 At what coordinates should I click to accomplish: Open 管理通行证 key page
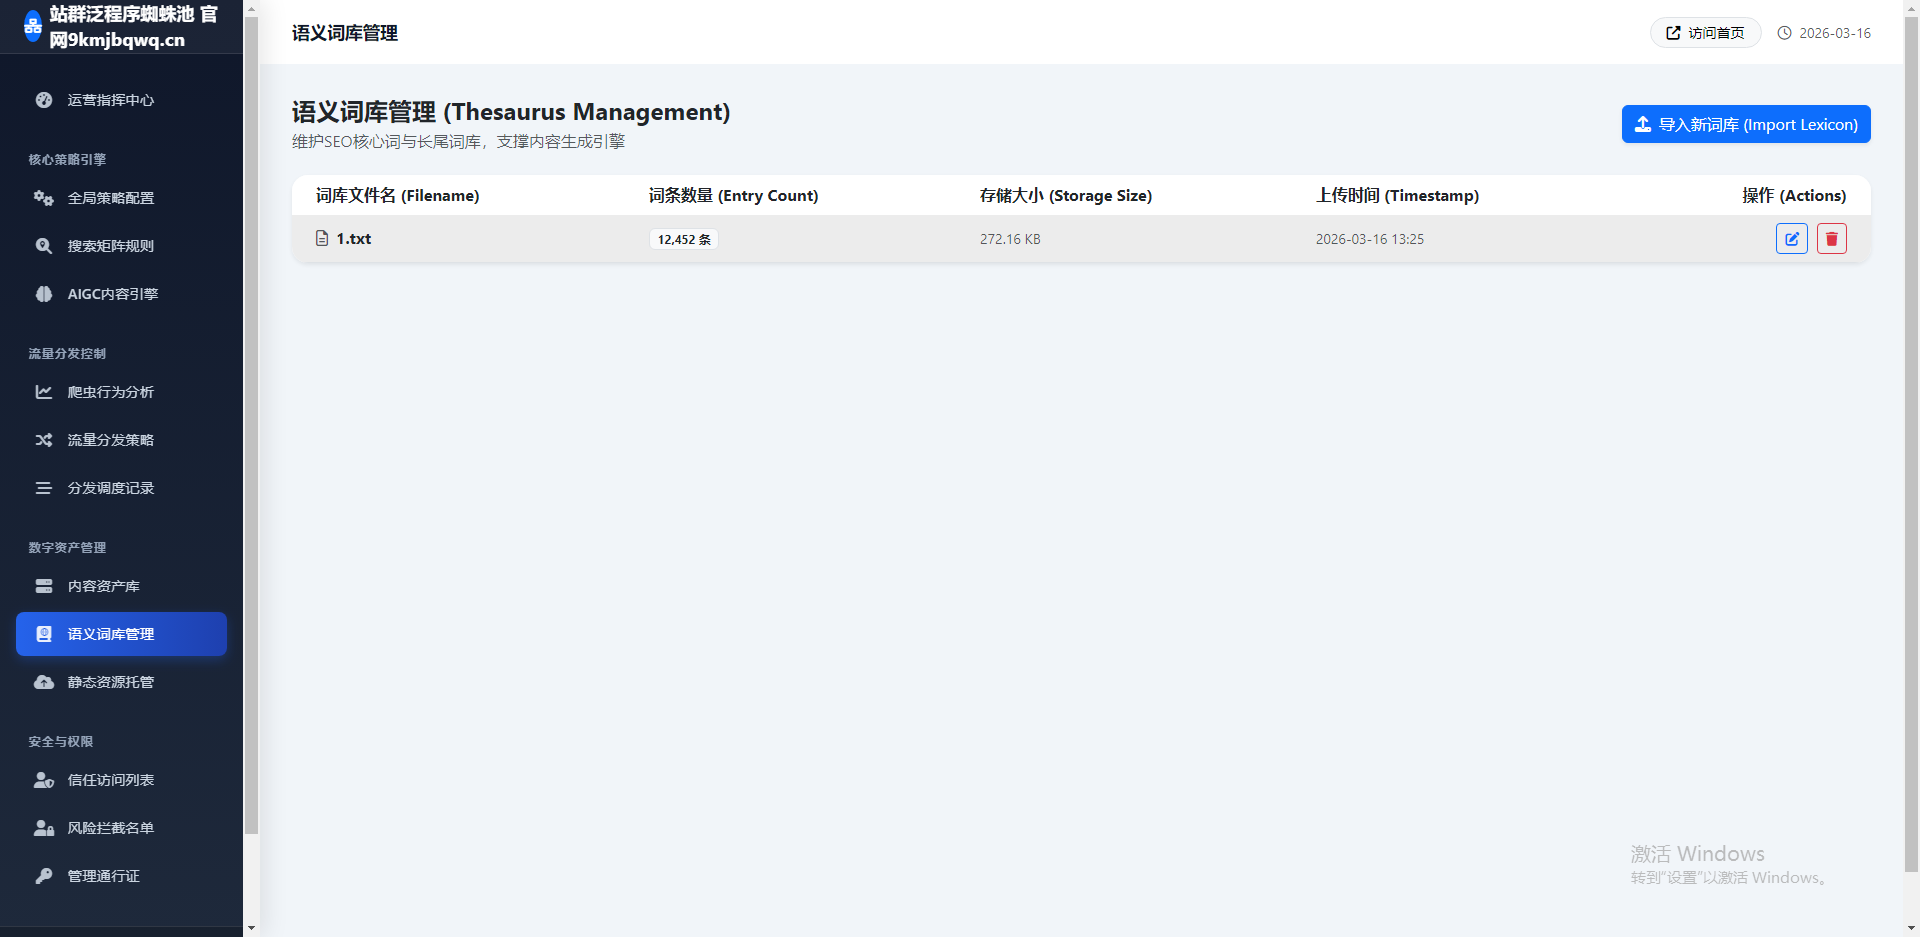(103, 876)
